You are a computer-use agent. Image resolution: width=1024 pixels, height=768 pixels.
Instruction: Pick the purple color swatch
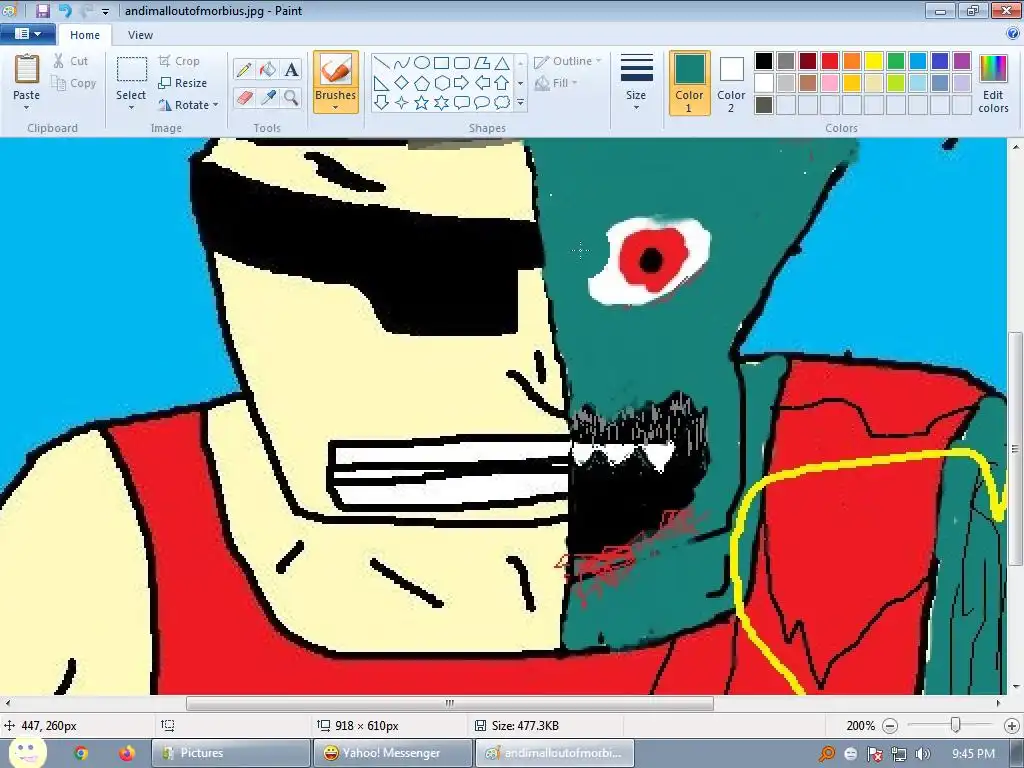[x=962, y=61]
